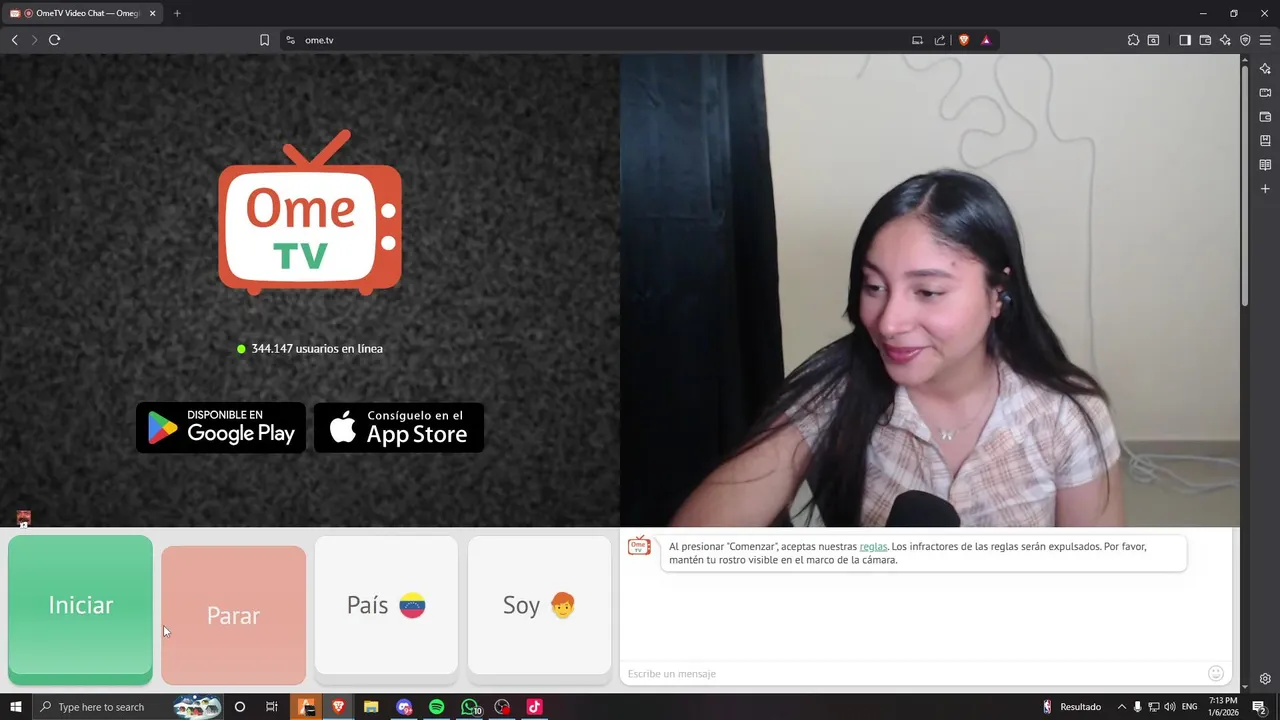Open Brave Talk camera icon in the sidebar
This screenshot has height=720, width=1280.
tap(1265, 92)
